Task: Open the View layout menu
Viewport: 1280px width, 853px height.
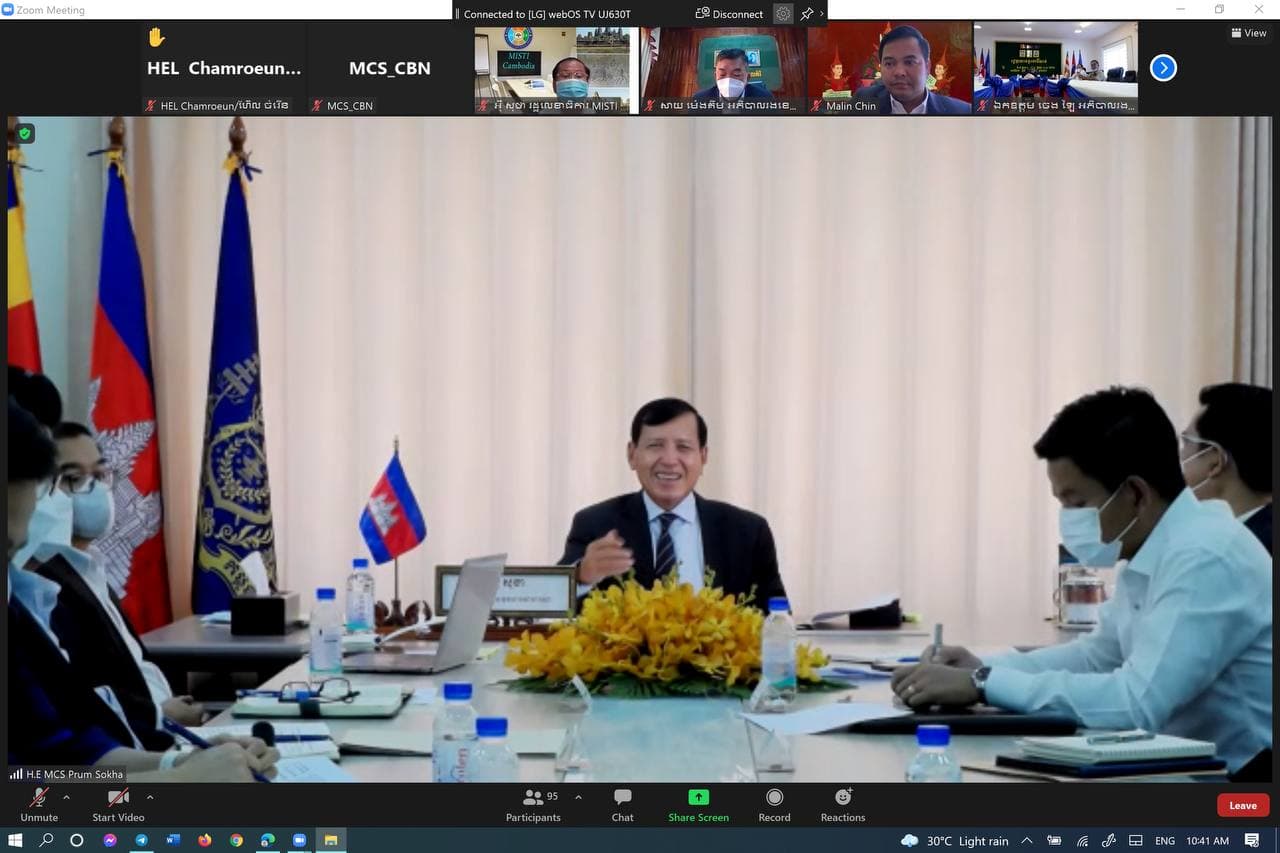Action: point(1249,33)
